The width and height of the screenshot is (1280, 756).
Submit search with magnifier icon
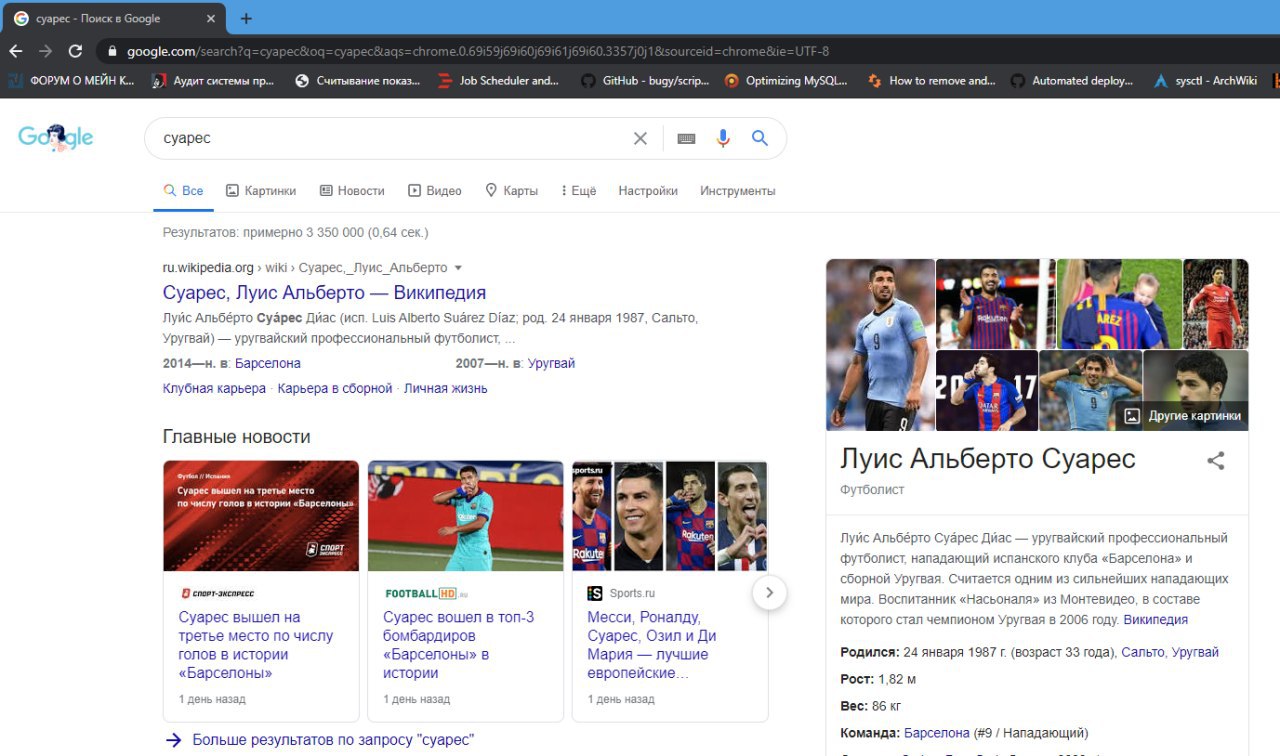point(760,138)
